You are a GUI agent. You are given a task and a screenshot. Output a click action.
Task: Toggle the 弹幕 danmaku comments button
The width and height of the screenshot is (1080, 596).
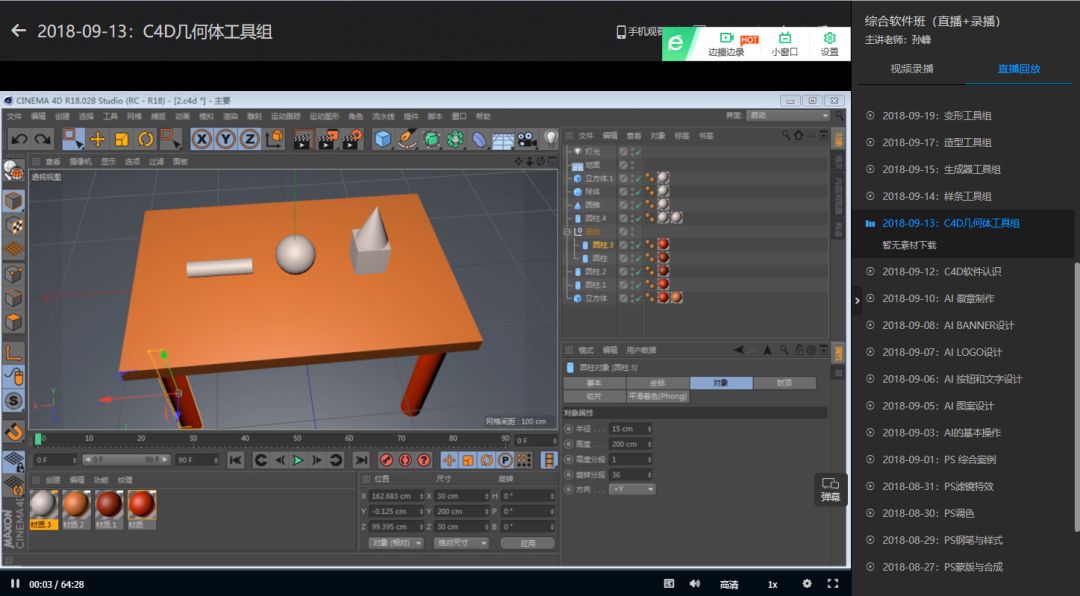[x=831, y=489]
